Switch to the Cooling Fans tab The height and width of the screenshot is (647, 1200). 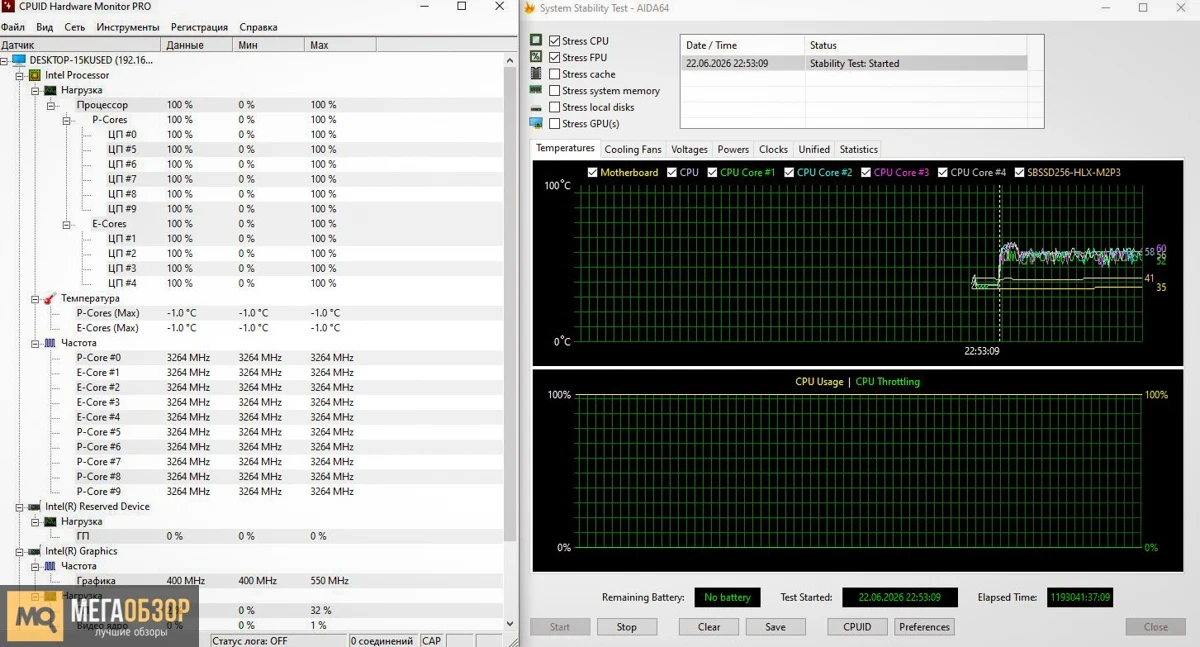(633, 149)
